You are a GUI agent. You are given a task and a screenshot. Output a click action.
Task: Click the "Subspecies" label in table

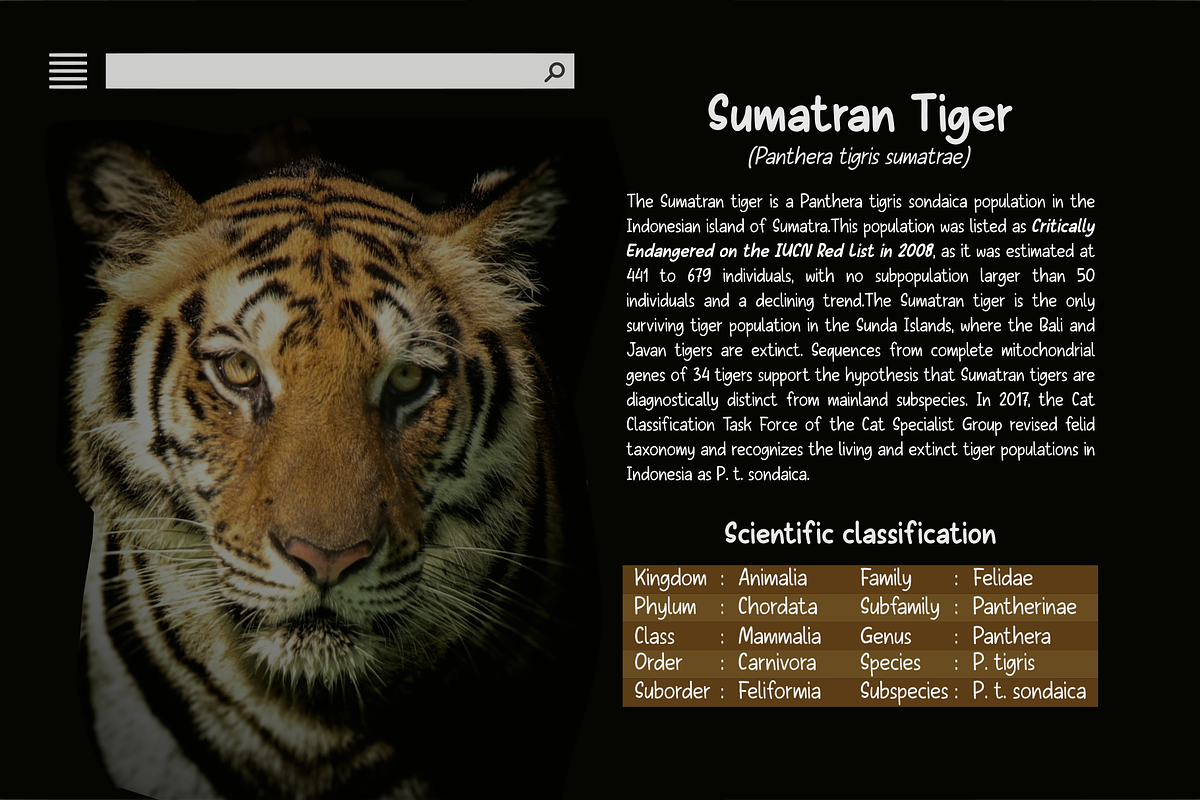pyautogui.click(x=904, y=691)
